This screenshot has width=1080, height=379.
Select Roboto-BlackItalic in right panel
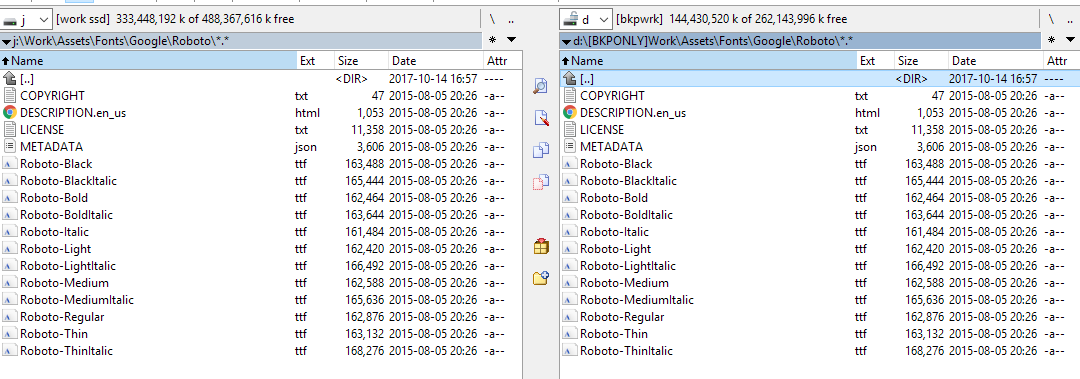pos(628,181)
